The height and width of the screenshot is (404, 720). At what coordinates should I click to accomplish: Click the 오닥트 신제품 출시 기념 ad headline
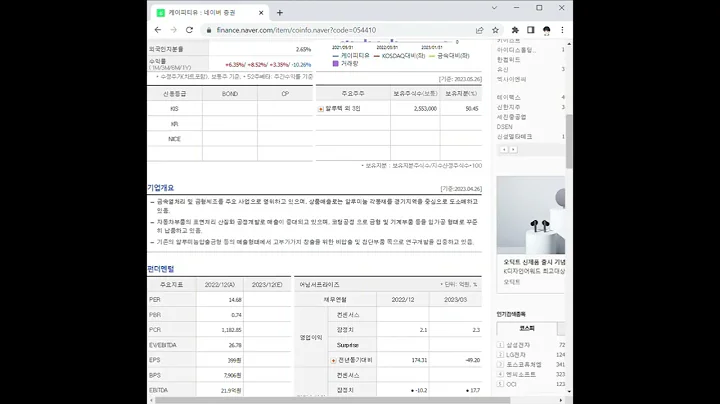click(534, 262)
